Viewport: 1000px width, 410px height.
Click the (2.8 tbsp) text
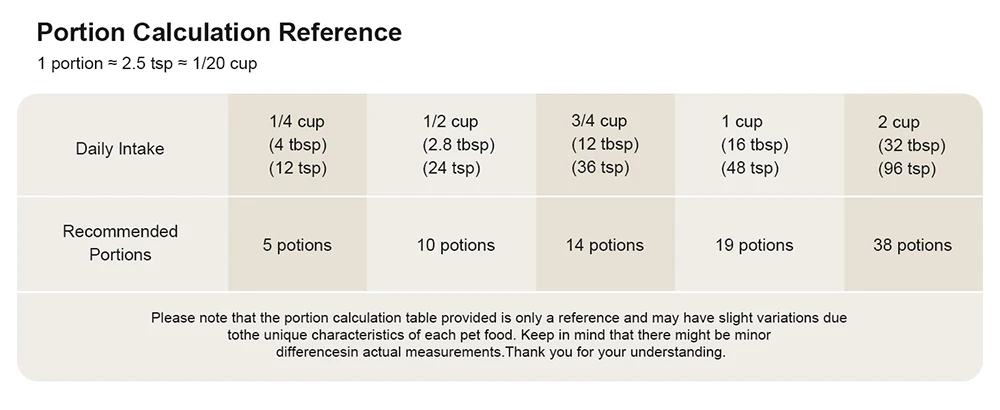(459, 145)
